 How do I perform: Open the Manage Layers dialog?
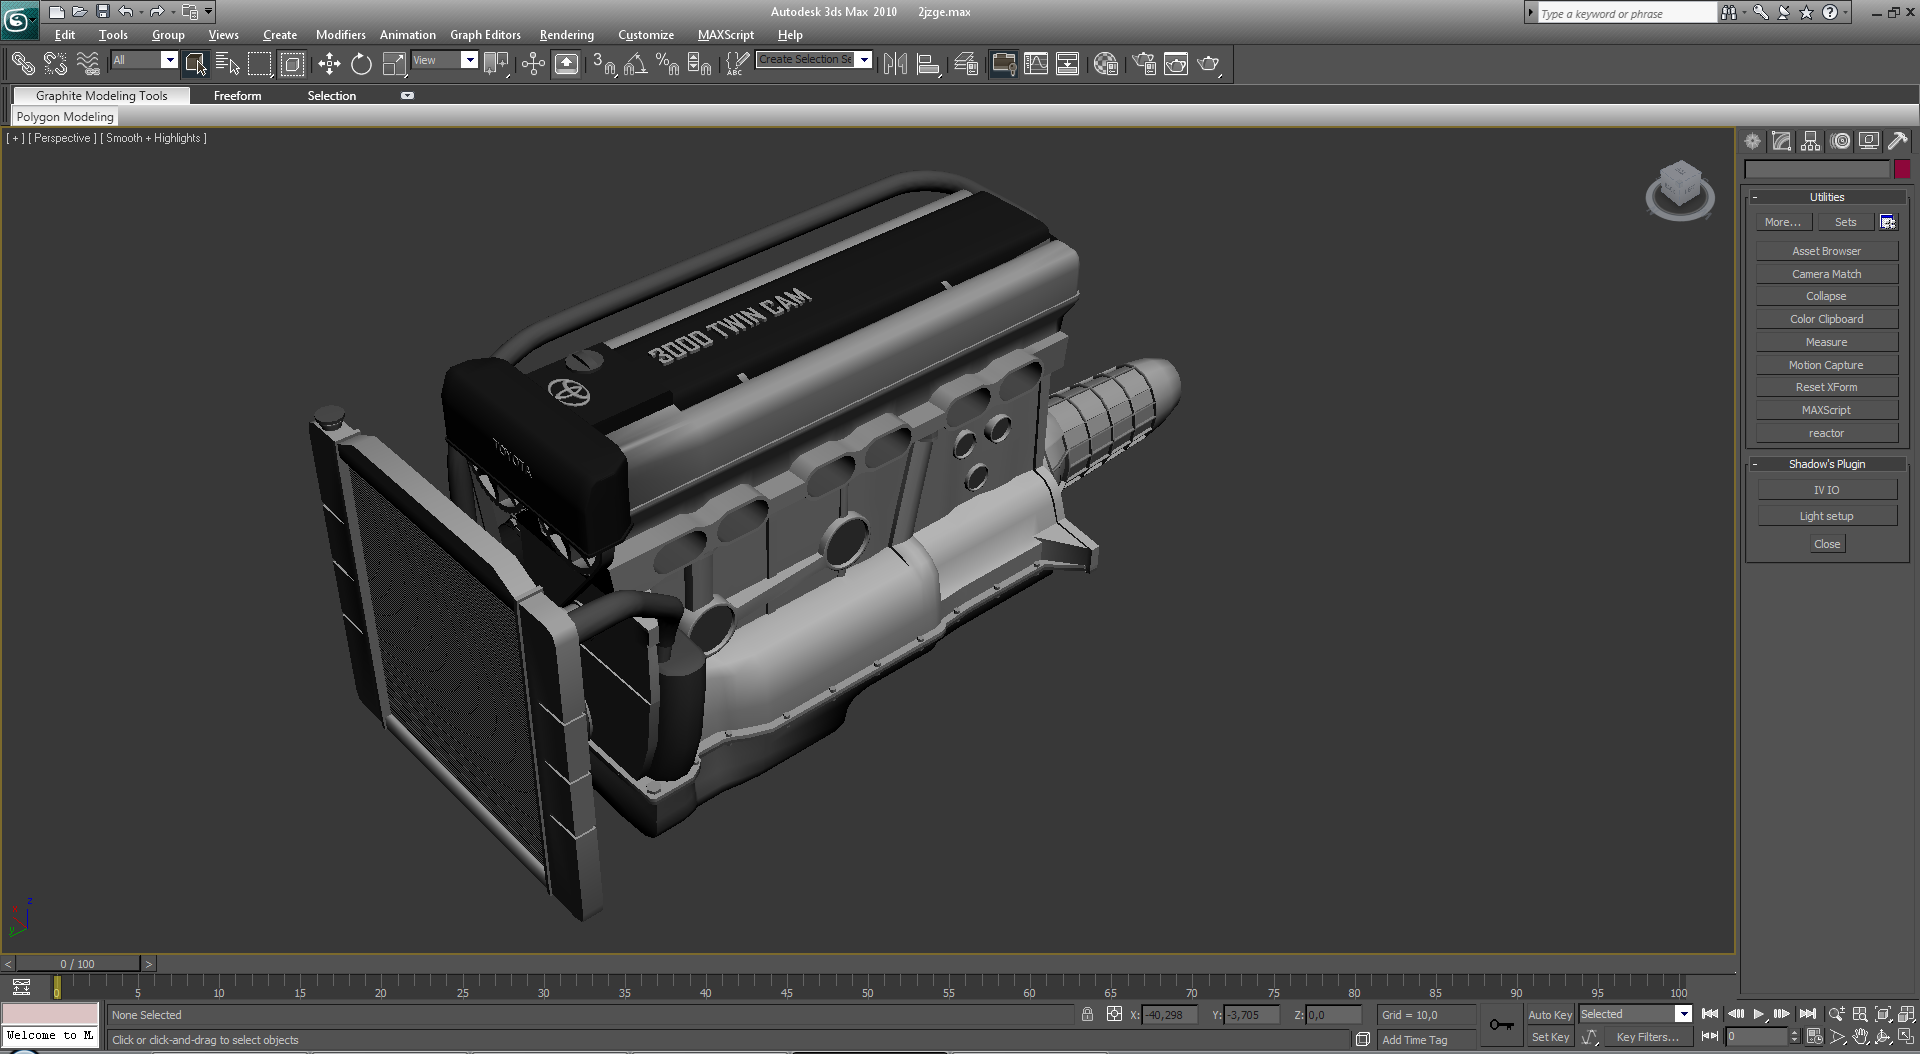(965, 64)
